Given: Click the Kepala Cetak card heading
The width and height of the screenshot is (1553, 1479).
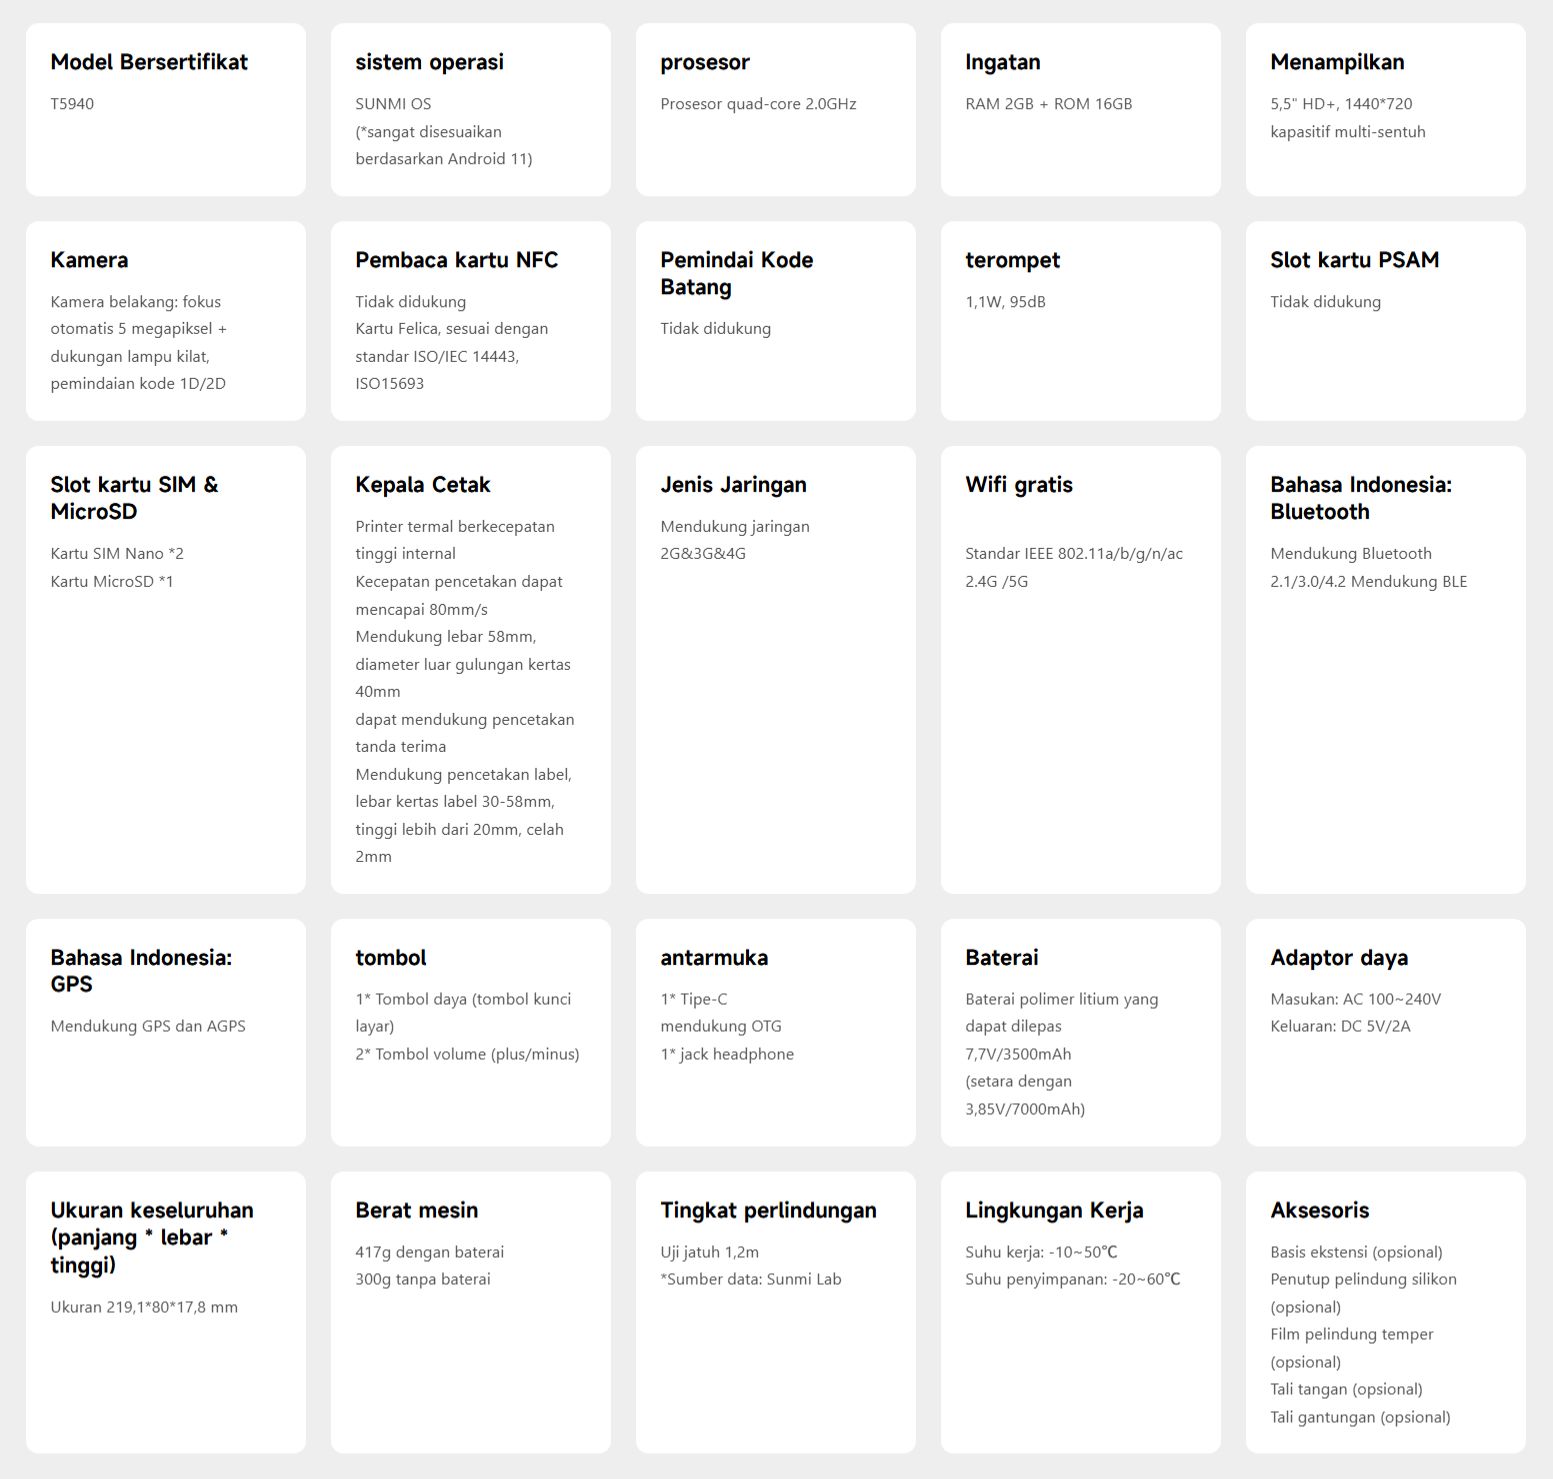Looking at the screenshot, I should pos(422,485).
